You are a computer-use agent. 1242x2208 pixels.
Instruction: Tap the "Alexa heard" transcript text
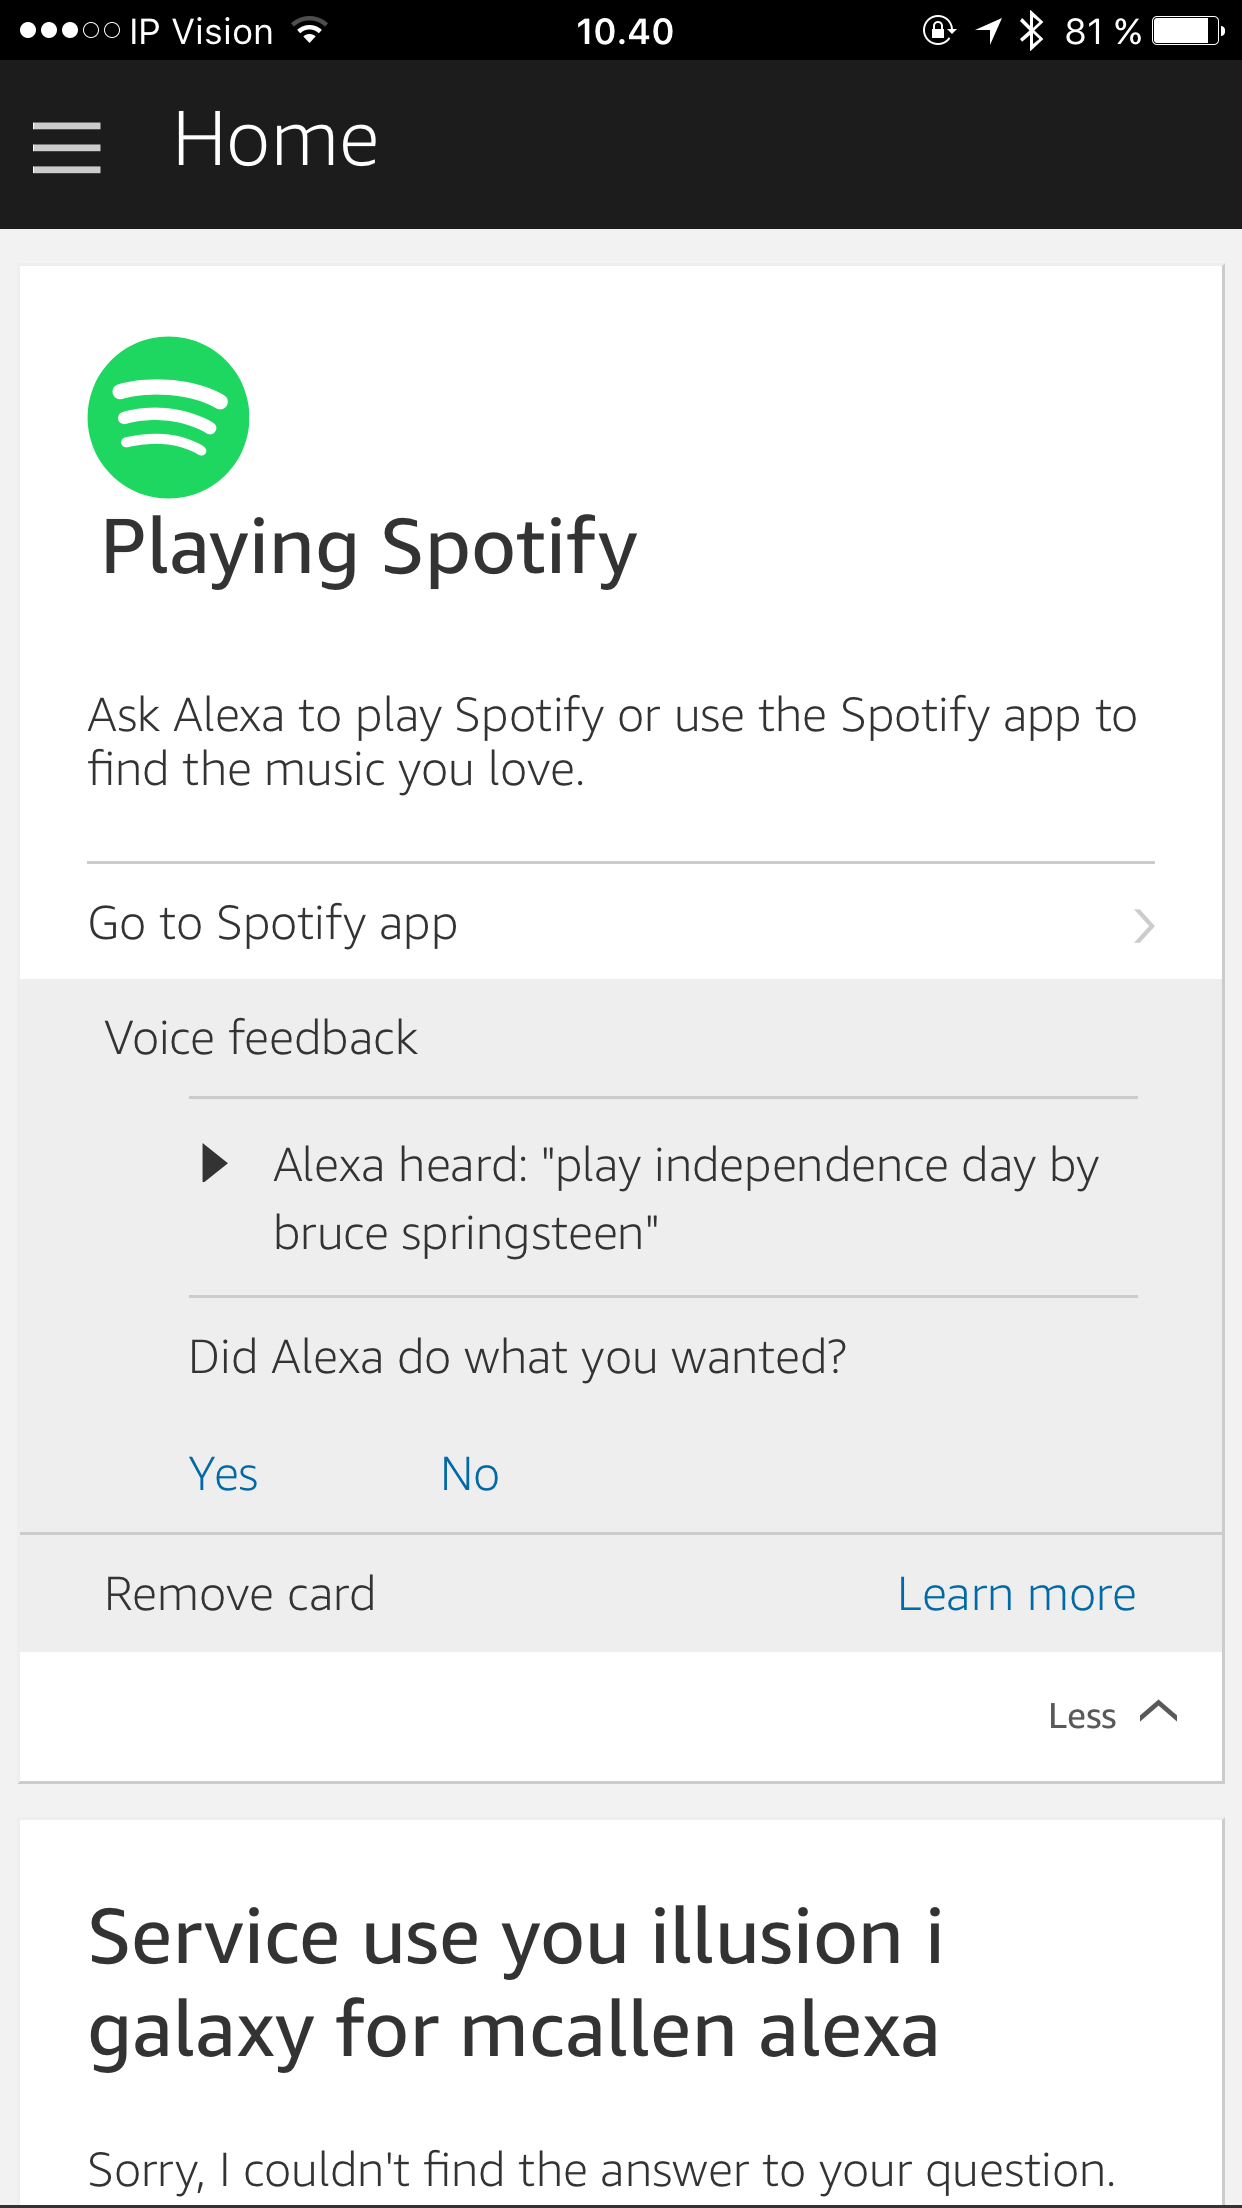[685, 1198]
